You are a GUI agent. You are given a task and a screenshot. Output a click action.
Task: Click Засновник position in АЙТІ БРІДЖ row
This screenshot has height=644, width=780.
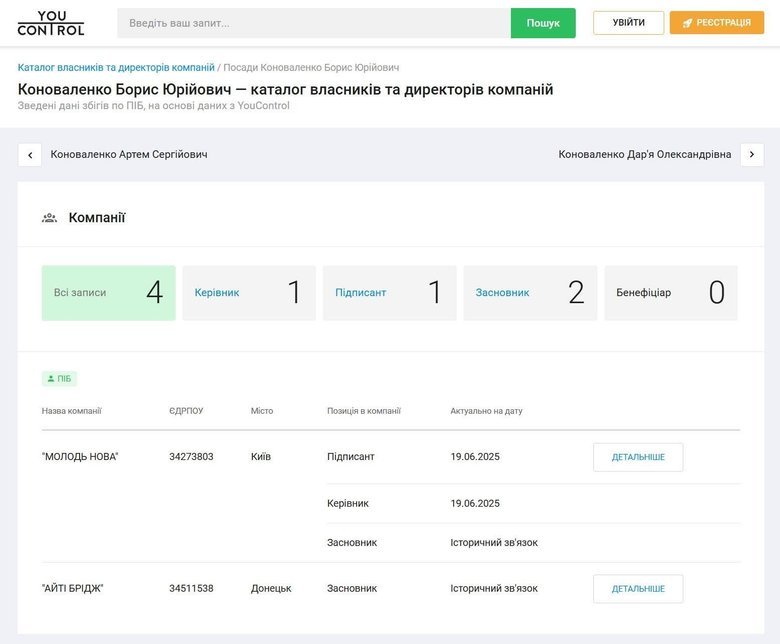352,588
